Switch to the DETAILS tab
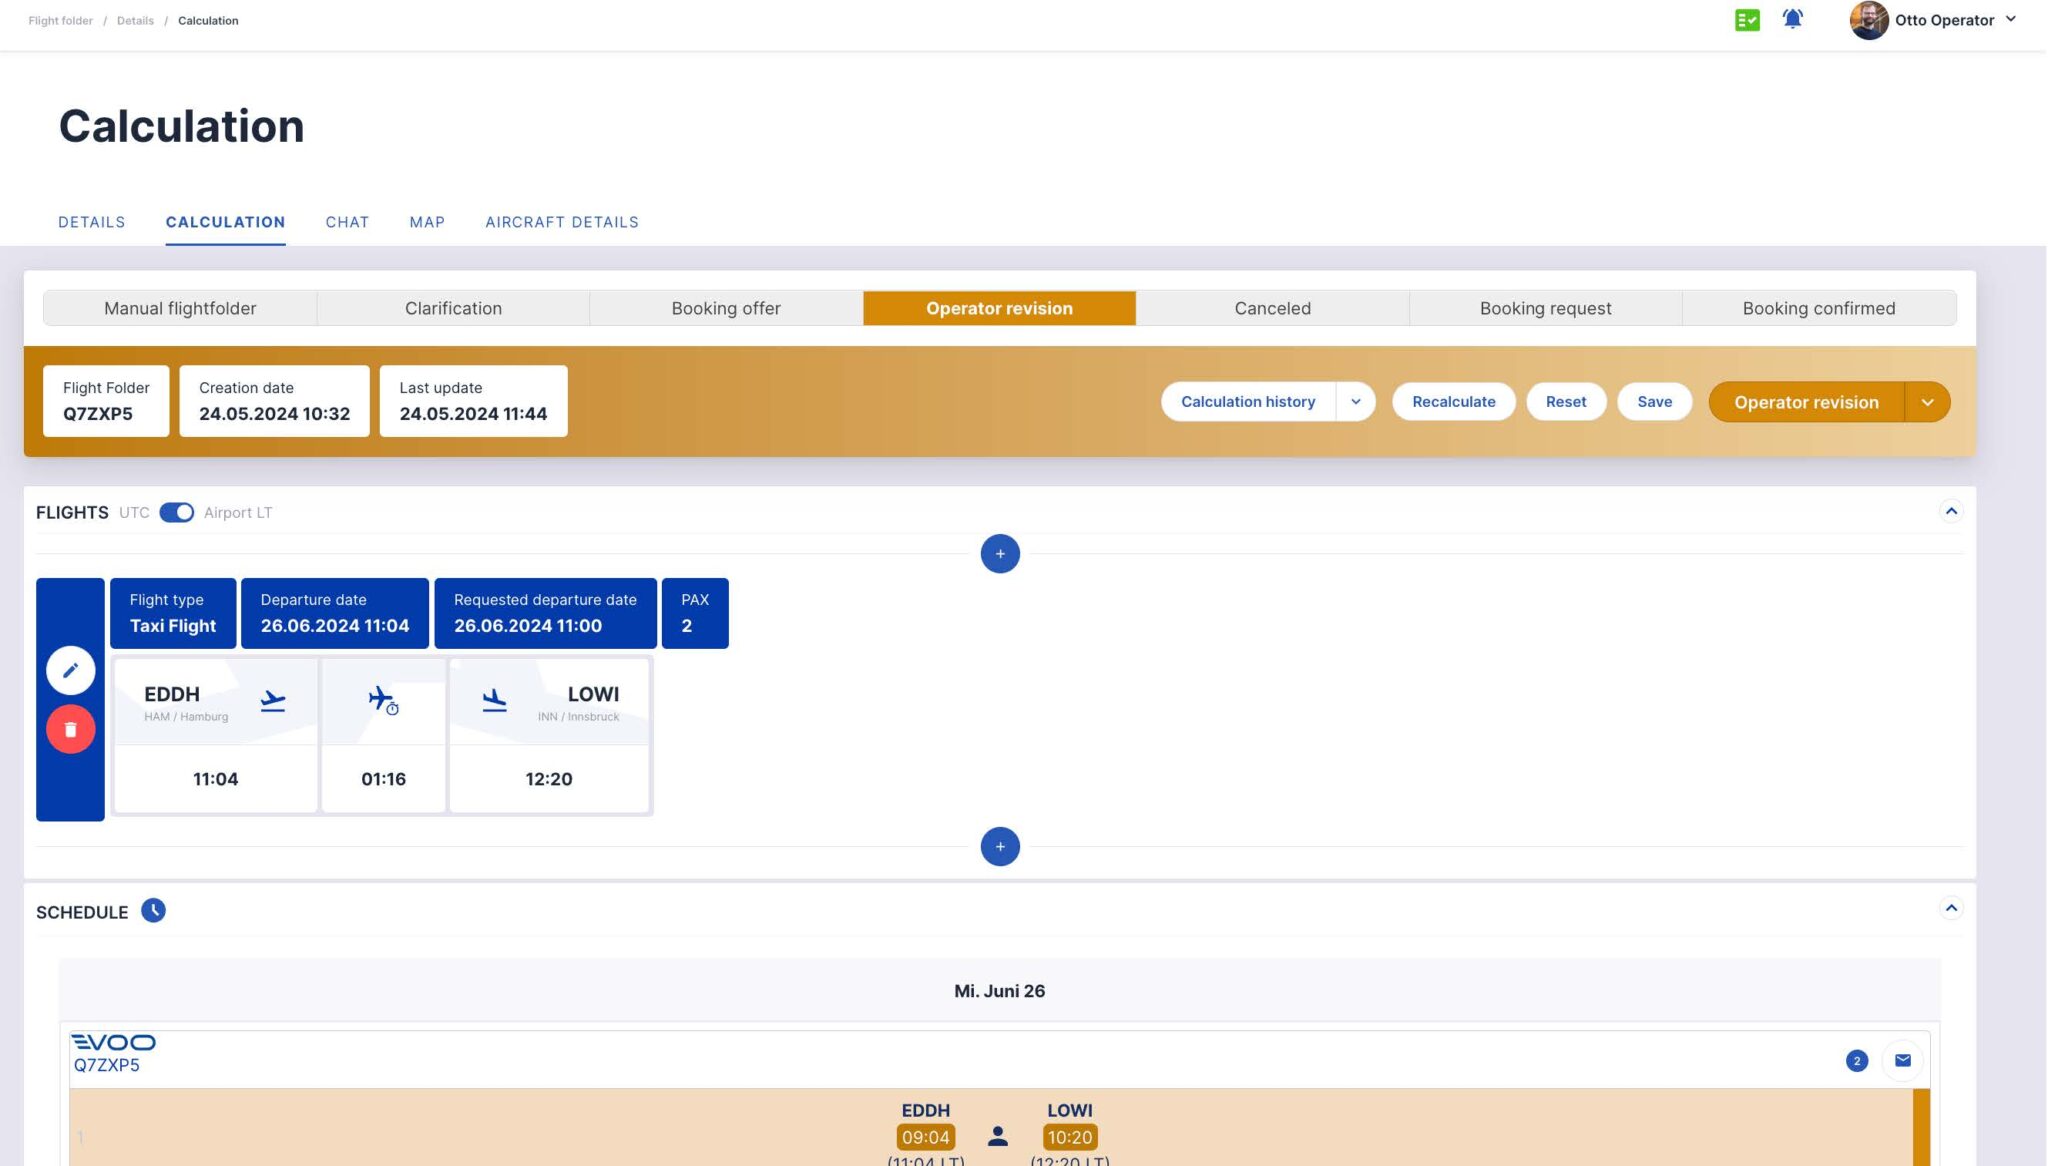The image size is (2048, 1166). click(x=91, y=222)
